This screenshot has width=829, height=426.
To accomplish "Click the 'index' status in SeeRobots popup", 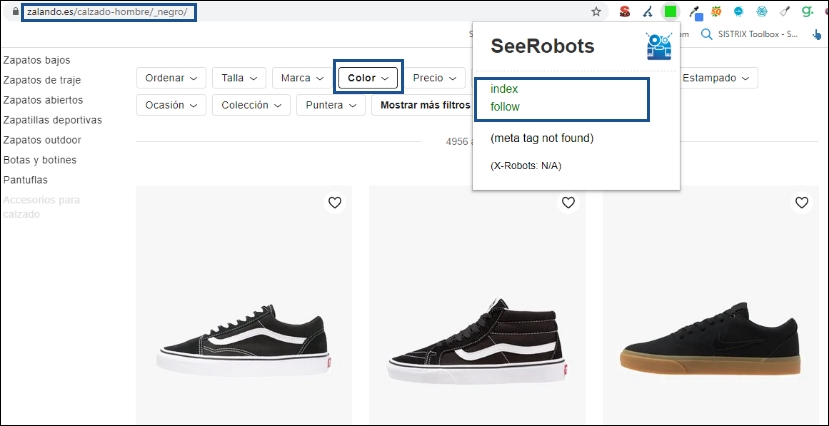I will [x=504, y=89].
